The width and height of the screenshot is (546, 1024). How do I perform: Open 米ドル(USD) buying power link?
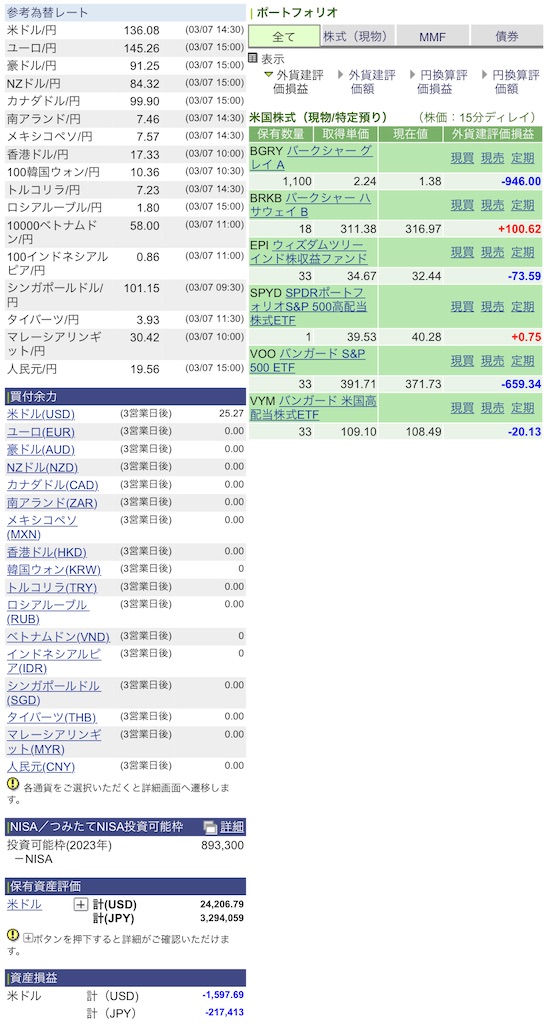click(41, 414)
